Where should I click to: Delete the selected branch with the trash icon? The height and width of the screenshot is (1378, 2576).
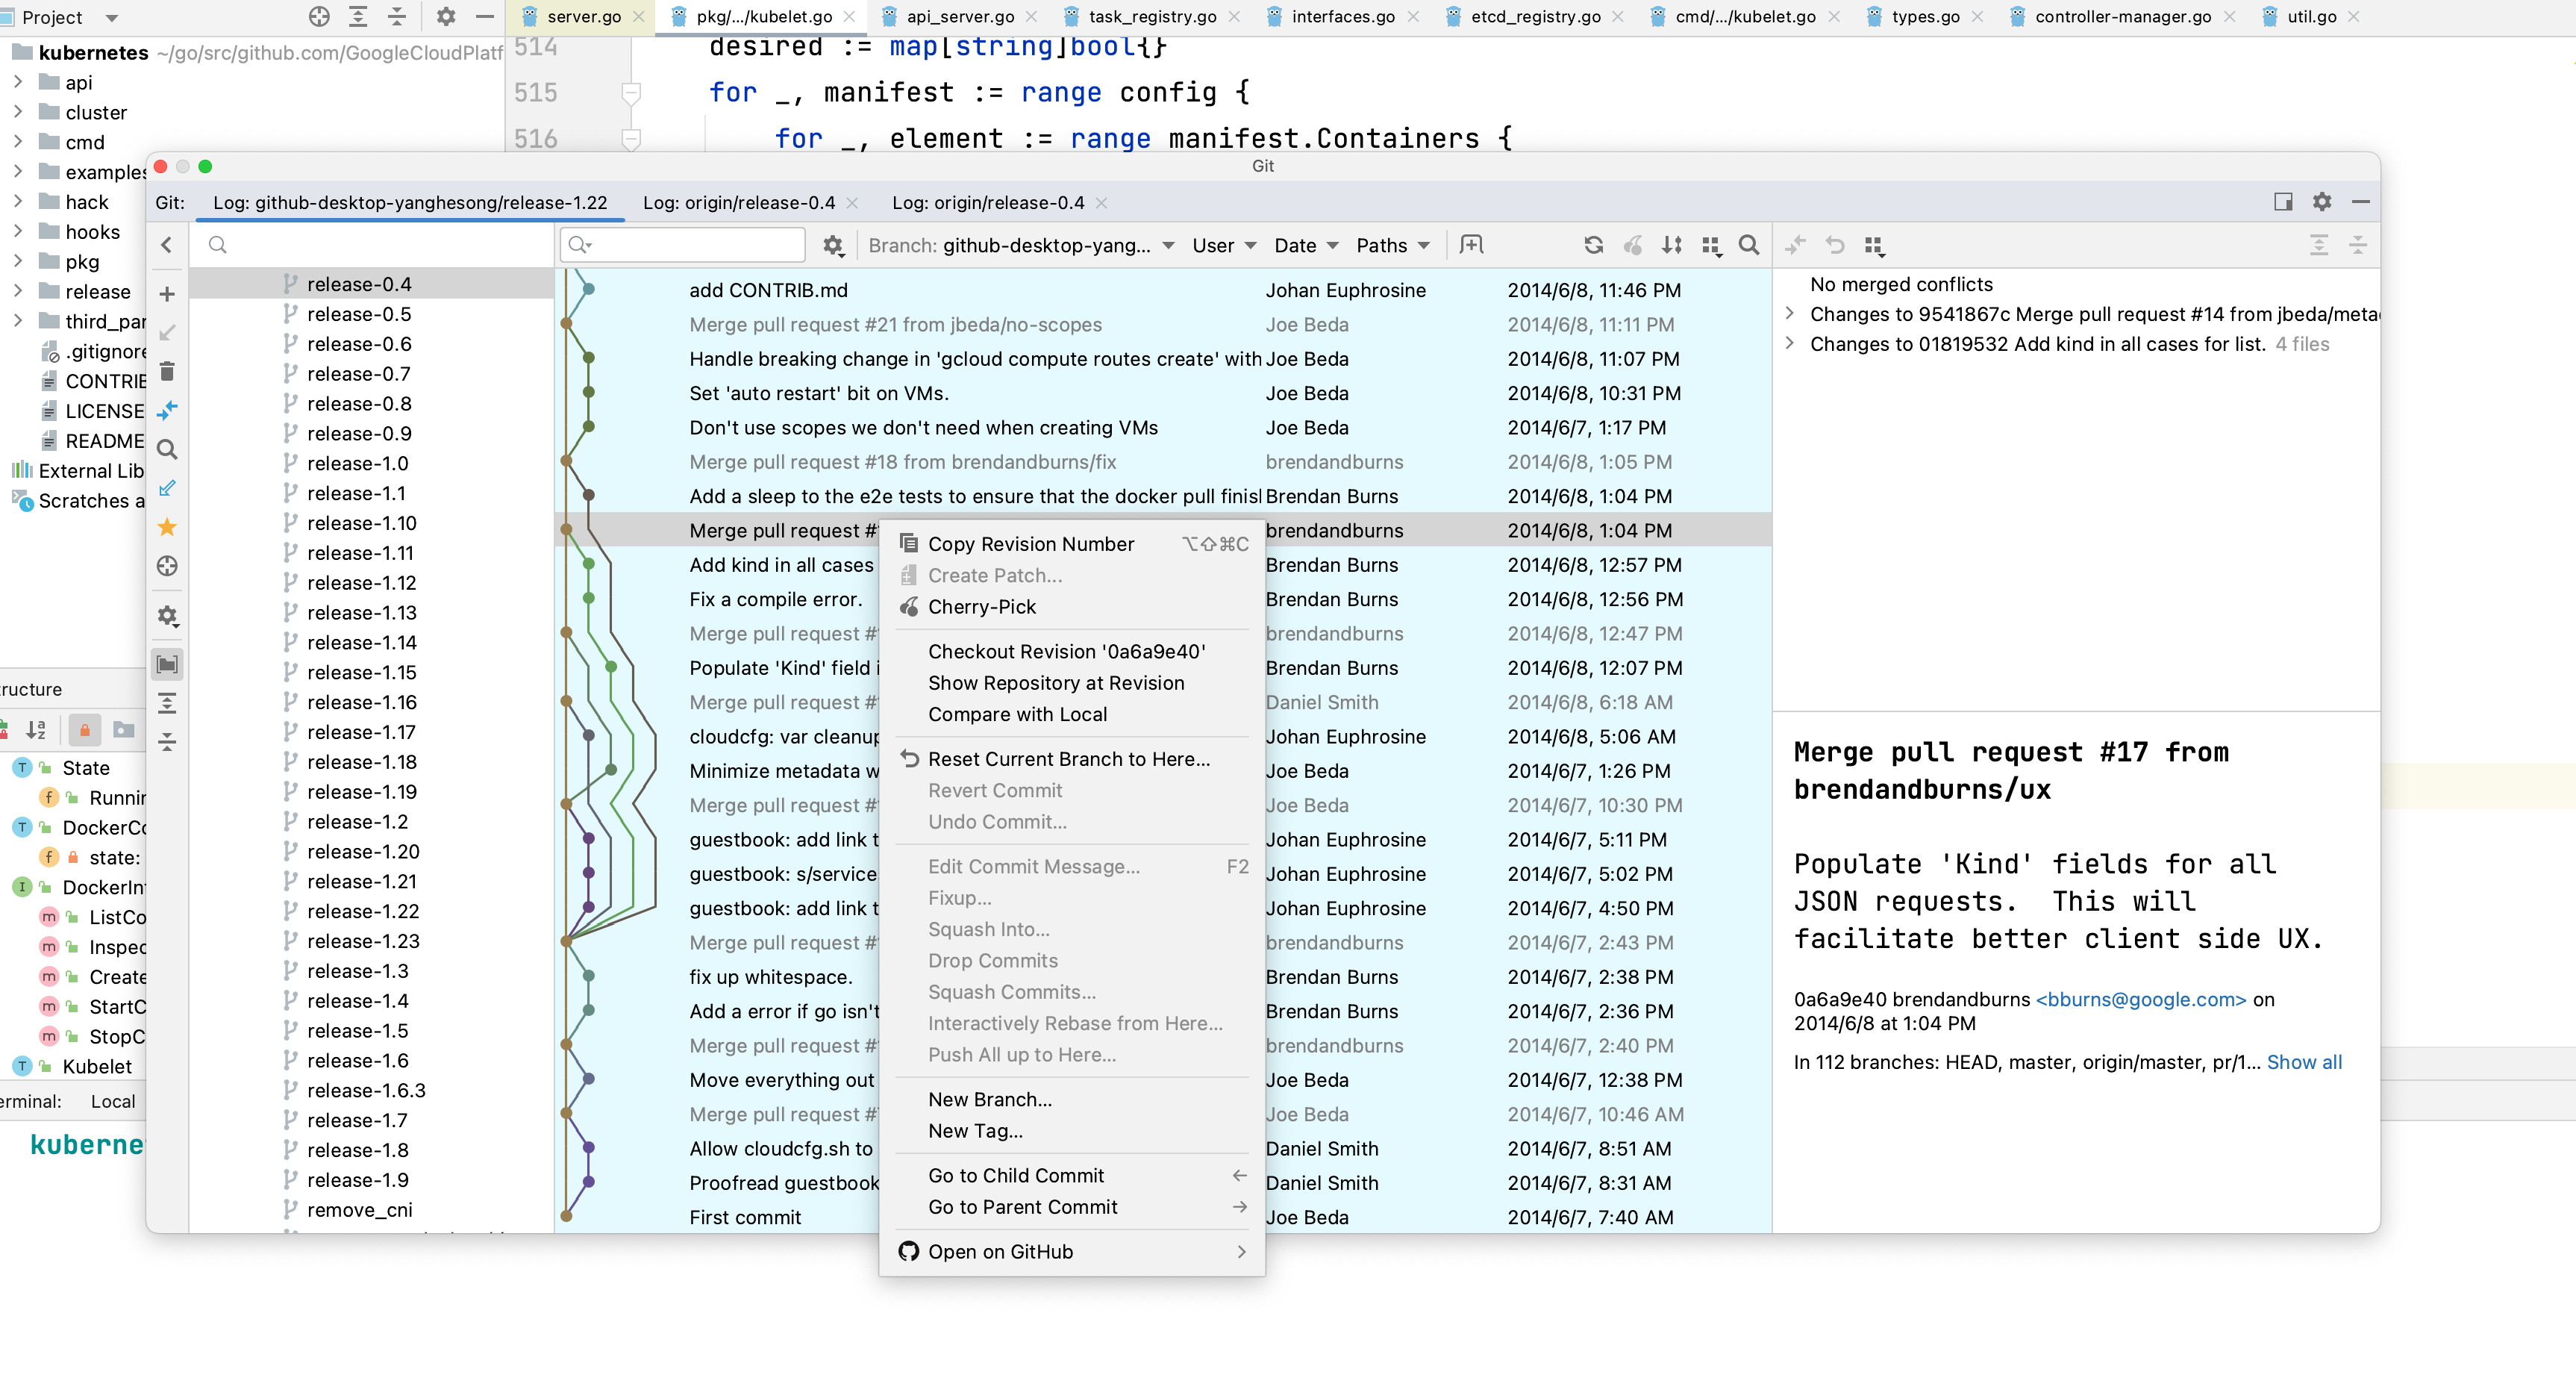tap(167, 371)
